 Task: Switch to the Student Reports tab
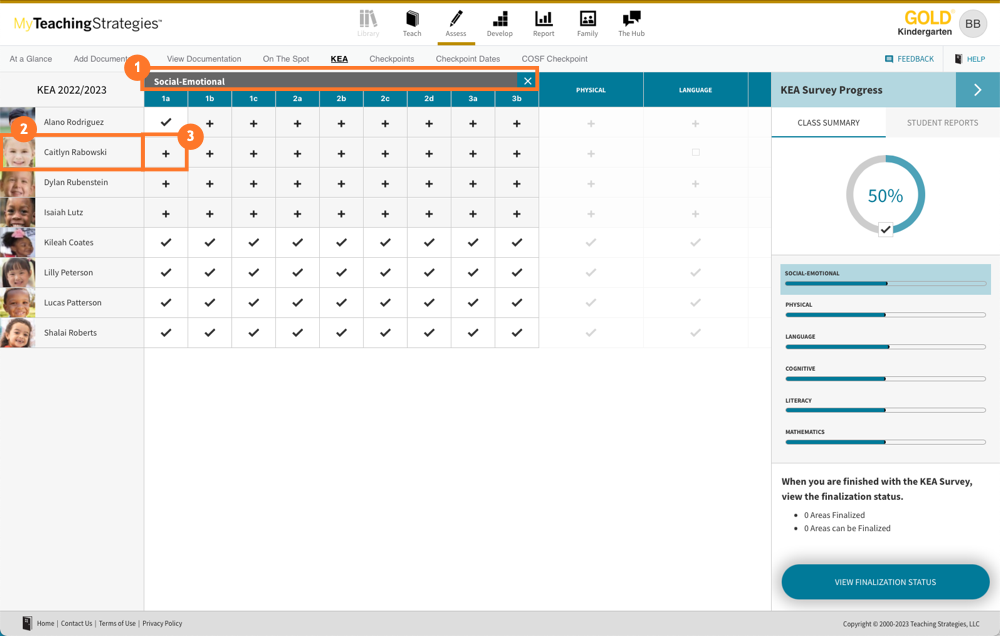click(x=942, y=123)
